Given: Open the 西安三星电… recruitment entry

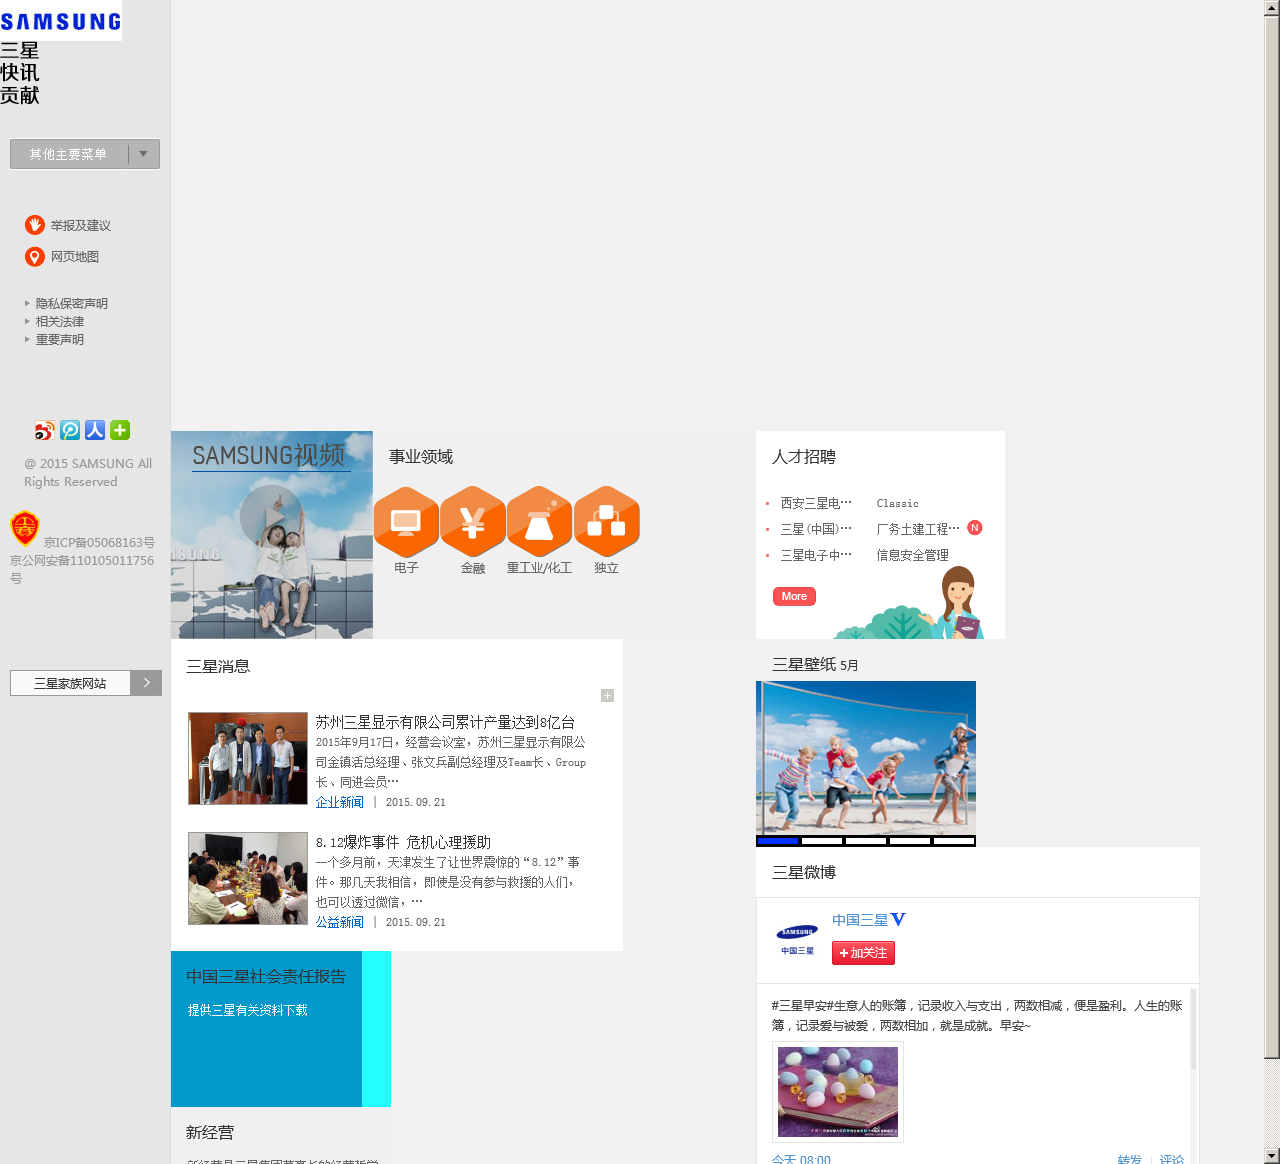Looking at the screenshot, I should [816, 503].
